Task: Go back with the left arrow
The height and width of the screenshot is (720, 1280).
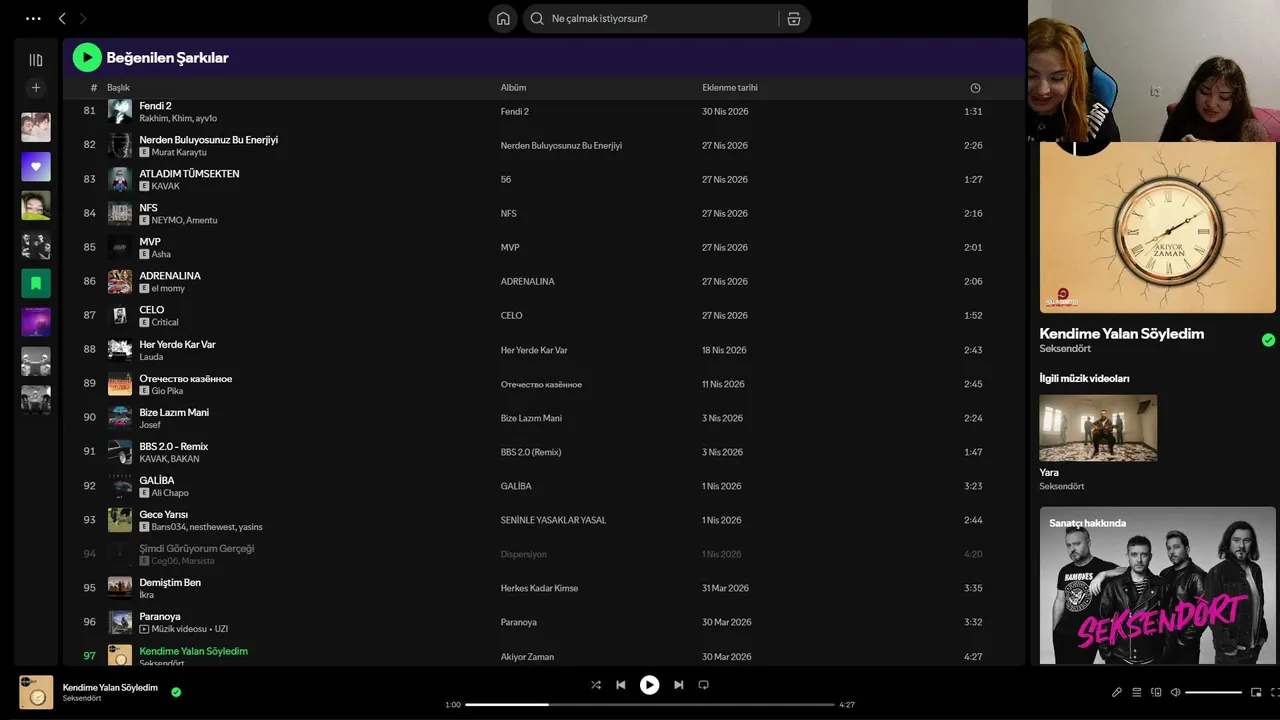Action: click(62, 18)
